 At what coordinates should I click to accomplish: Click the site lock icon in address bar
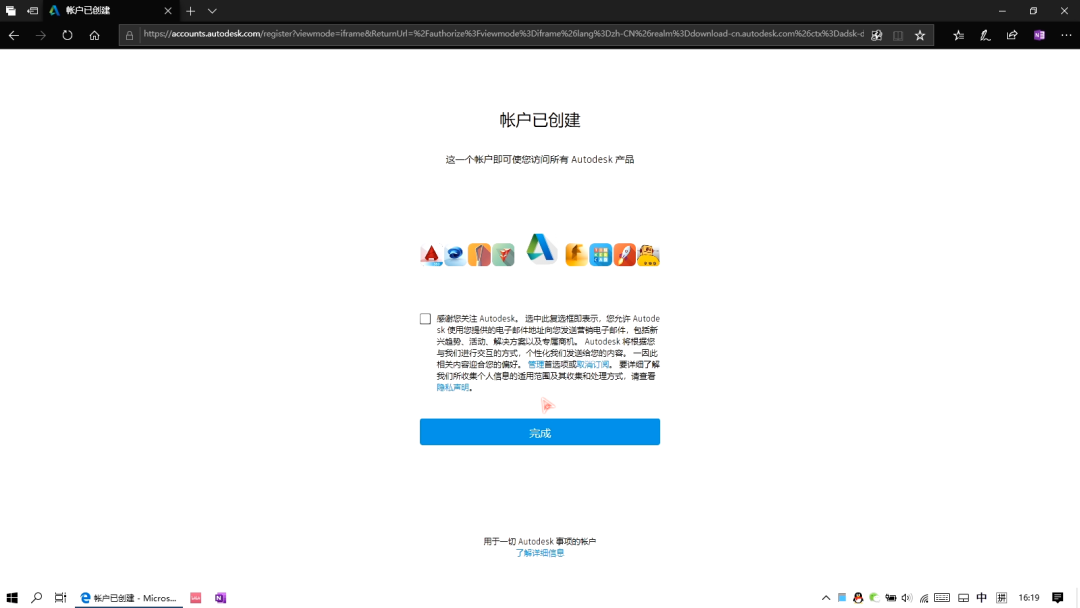tap(129, 35)
